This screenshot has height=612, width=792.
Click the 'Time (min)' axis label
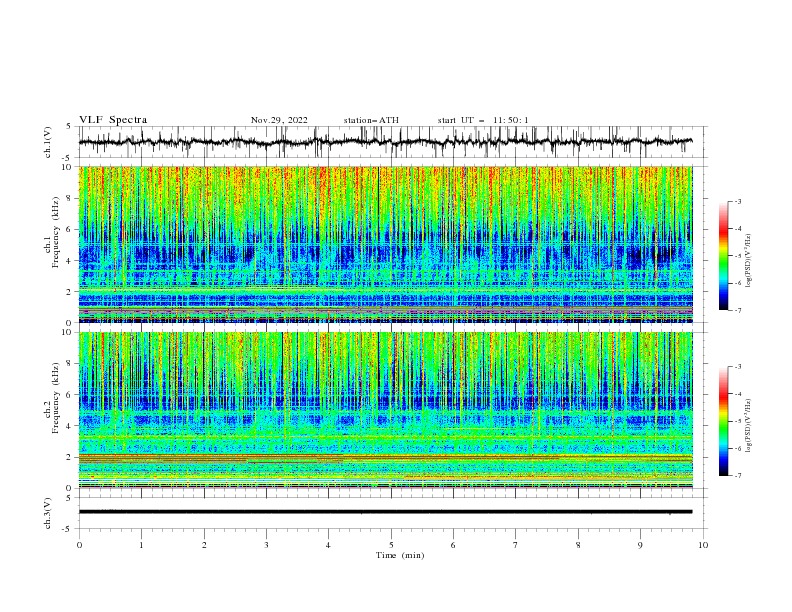coord(400,555)
